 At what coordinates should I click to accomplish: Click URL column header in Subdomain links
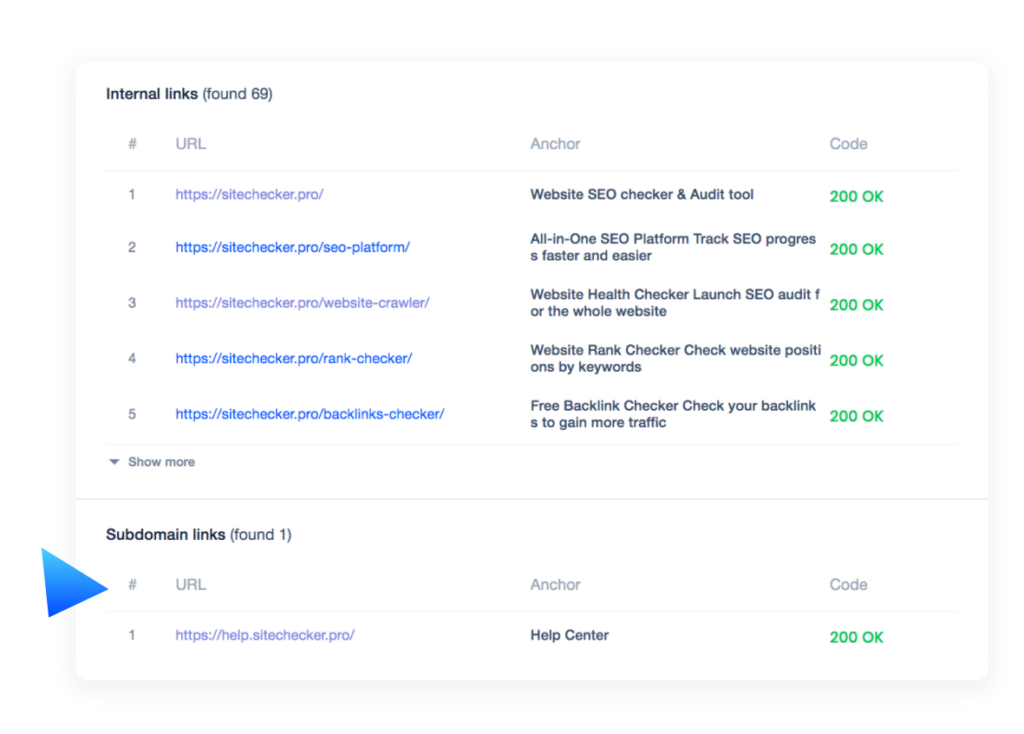tap(191, 584)
